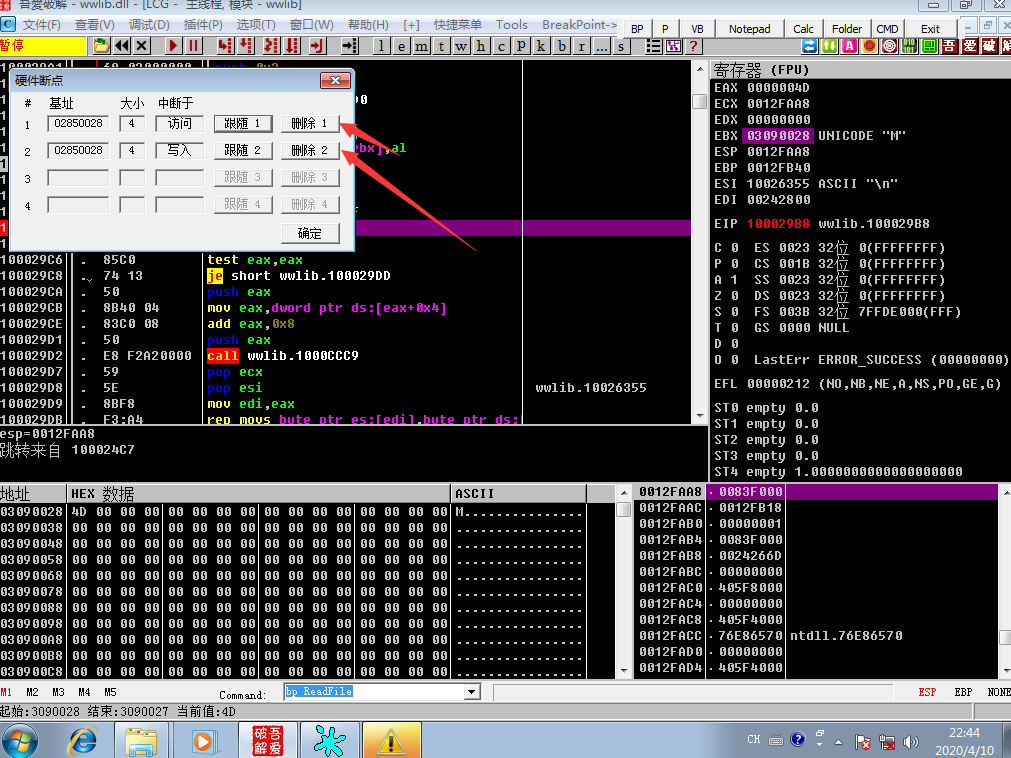Open the memory map 'm' window icon
Screen dimensions: 1011x758
421,46
